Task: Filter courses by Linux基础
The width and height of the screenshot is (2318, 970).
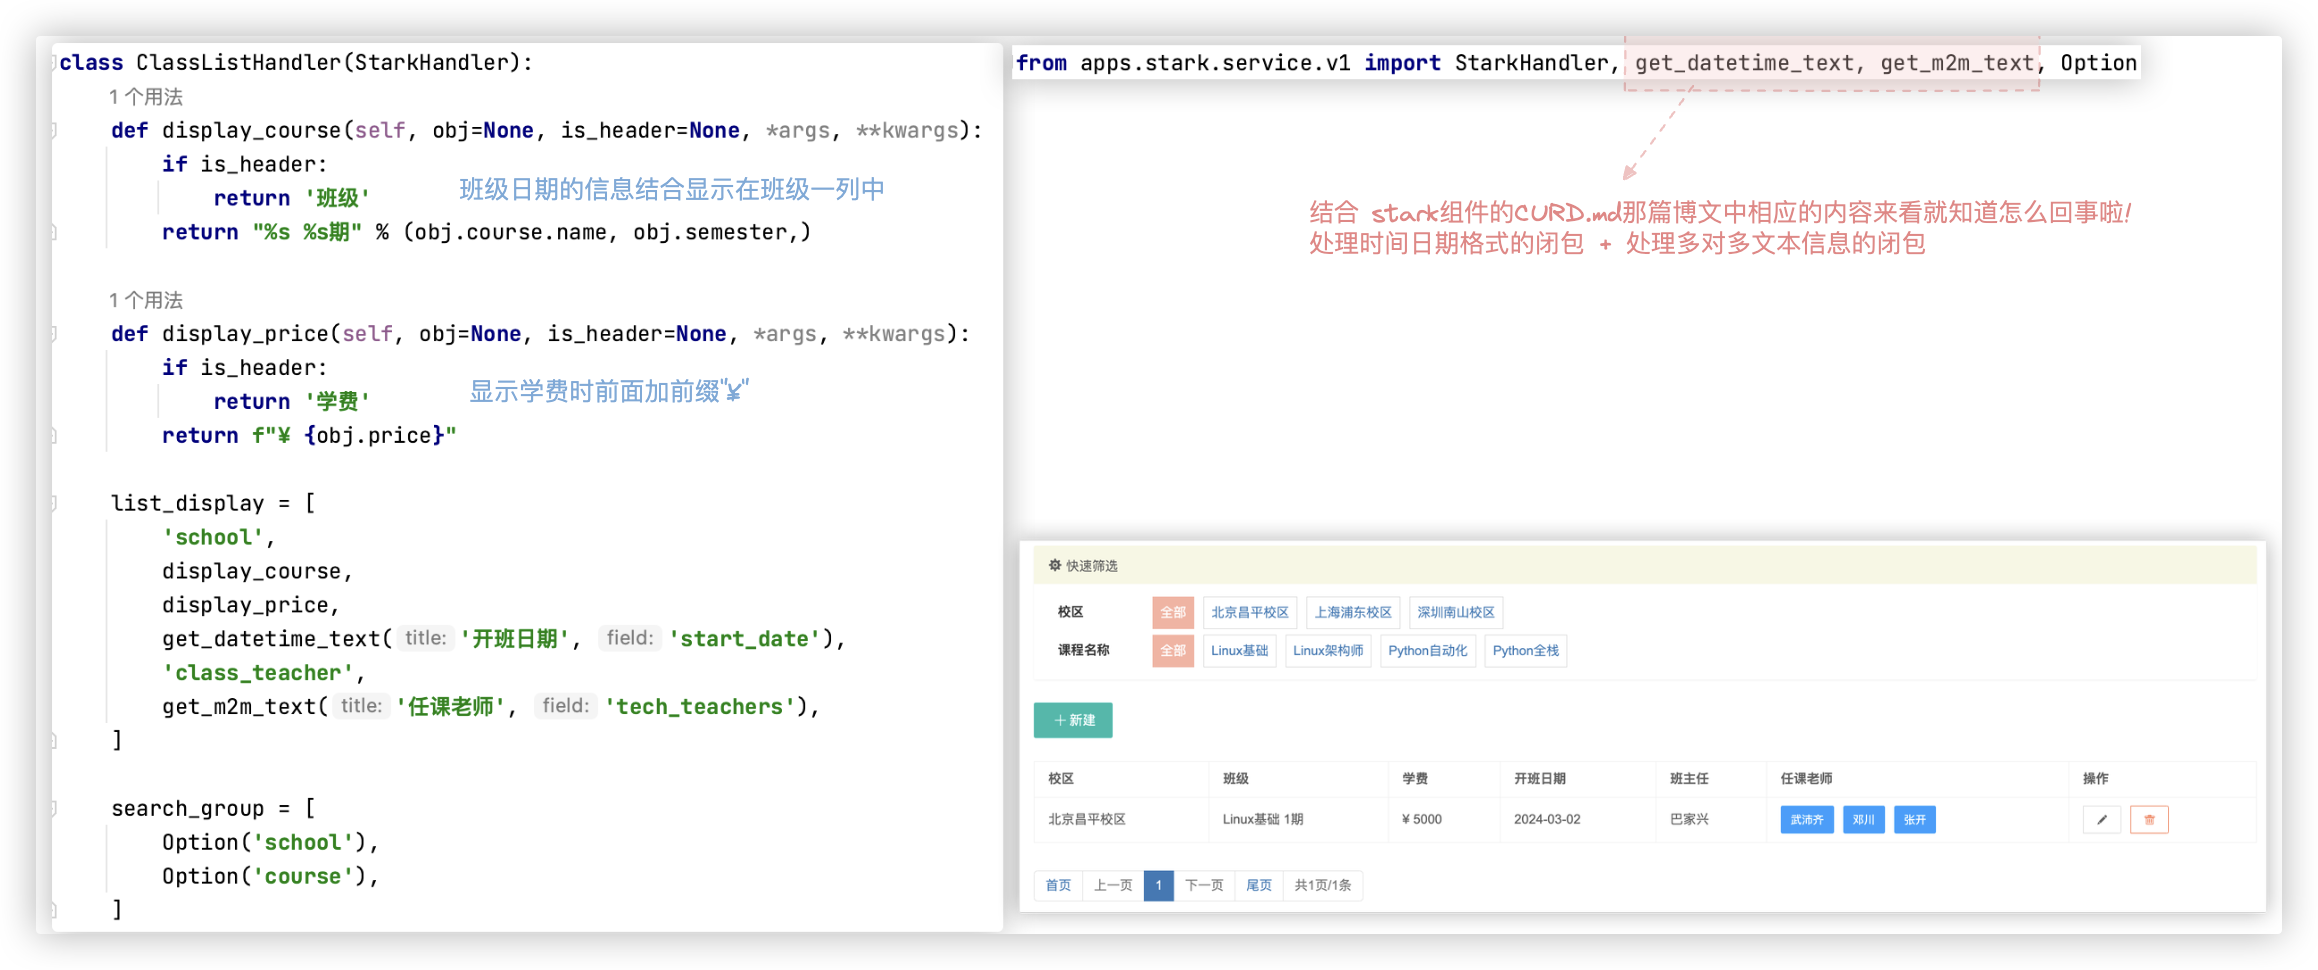Action: [1239, 650]
